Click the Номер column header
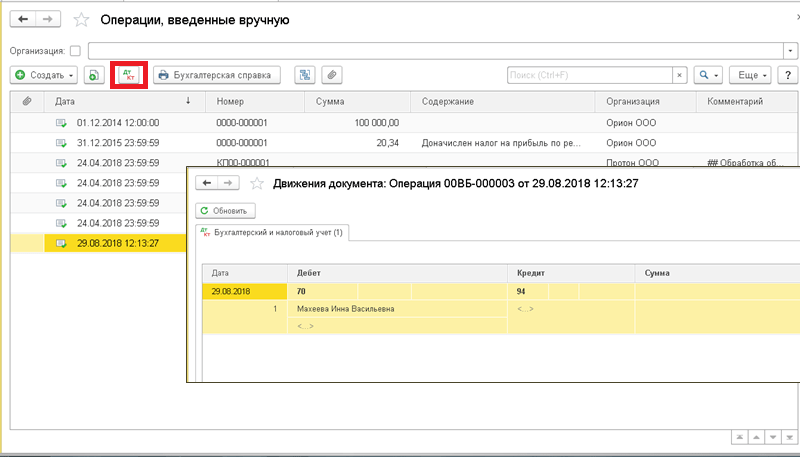Screen dimensions: 800x457 tap(255, 101)
